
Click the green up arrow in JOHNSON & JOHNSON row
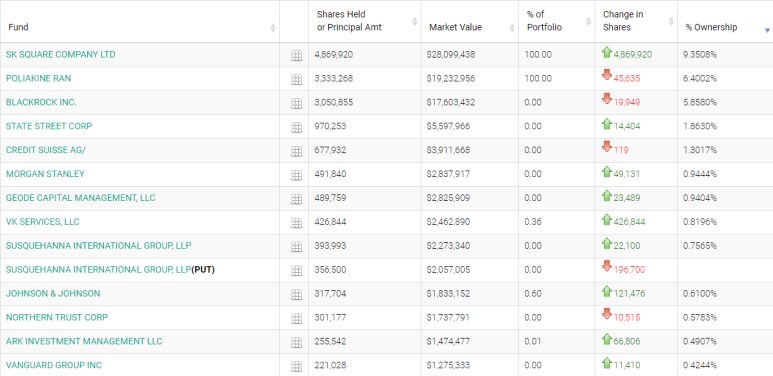pyautogui.click(x=607, y=292)
